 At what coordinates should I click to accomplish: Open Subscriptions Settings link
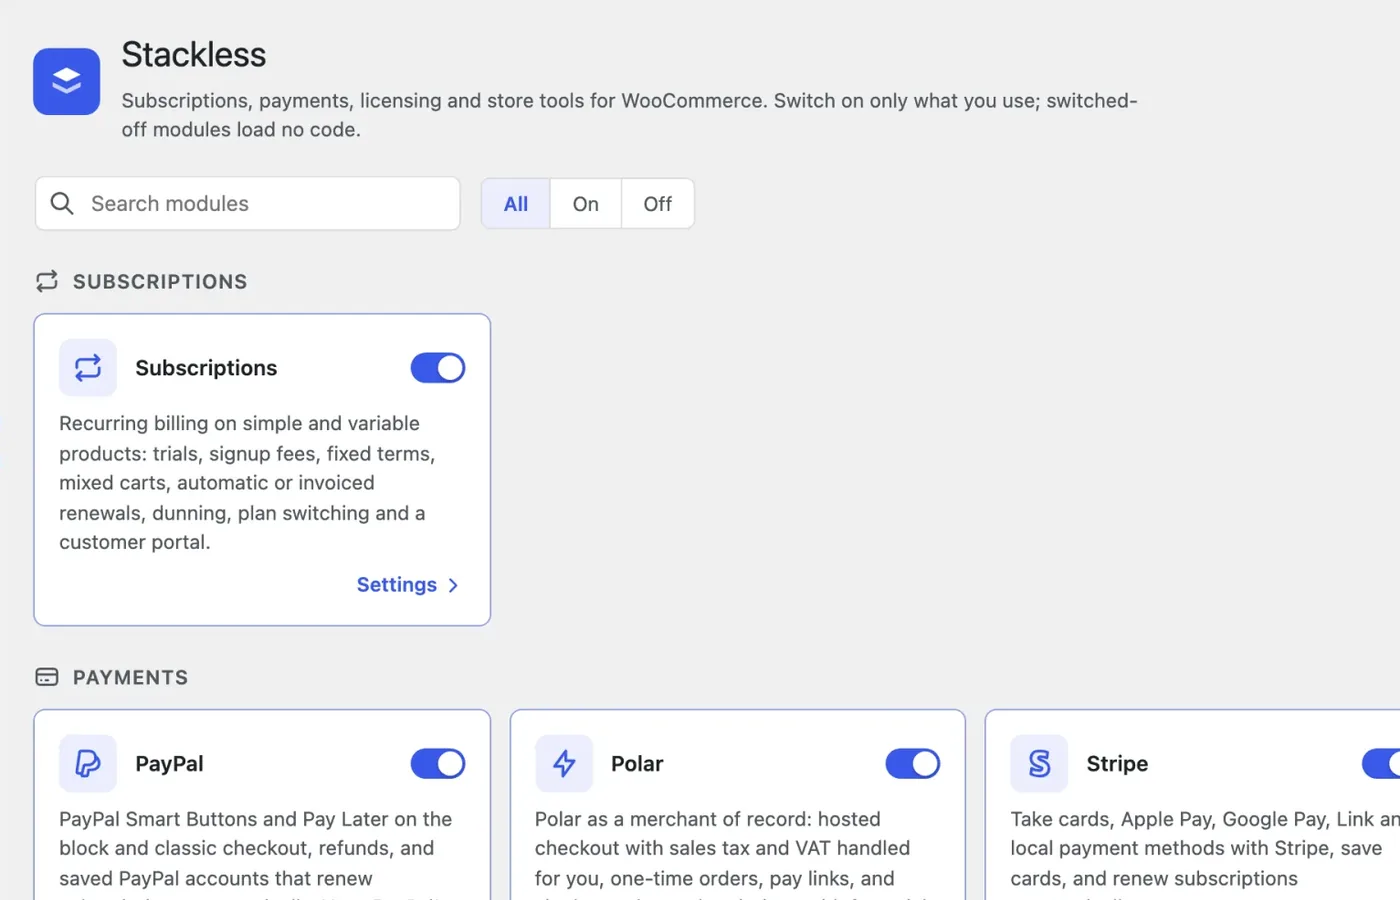point(408,584)
